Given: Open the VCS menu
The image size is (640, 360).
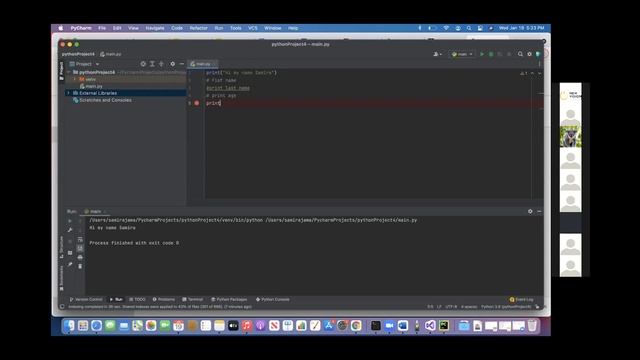Looking at the screenshot, I should click(x=253, y=28).
